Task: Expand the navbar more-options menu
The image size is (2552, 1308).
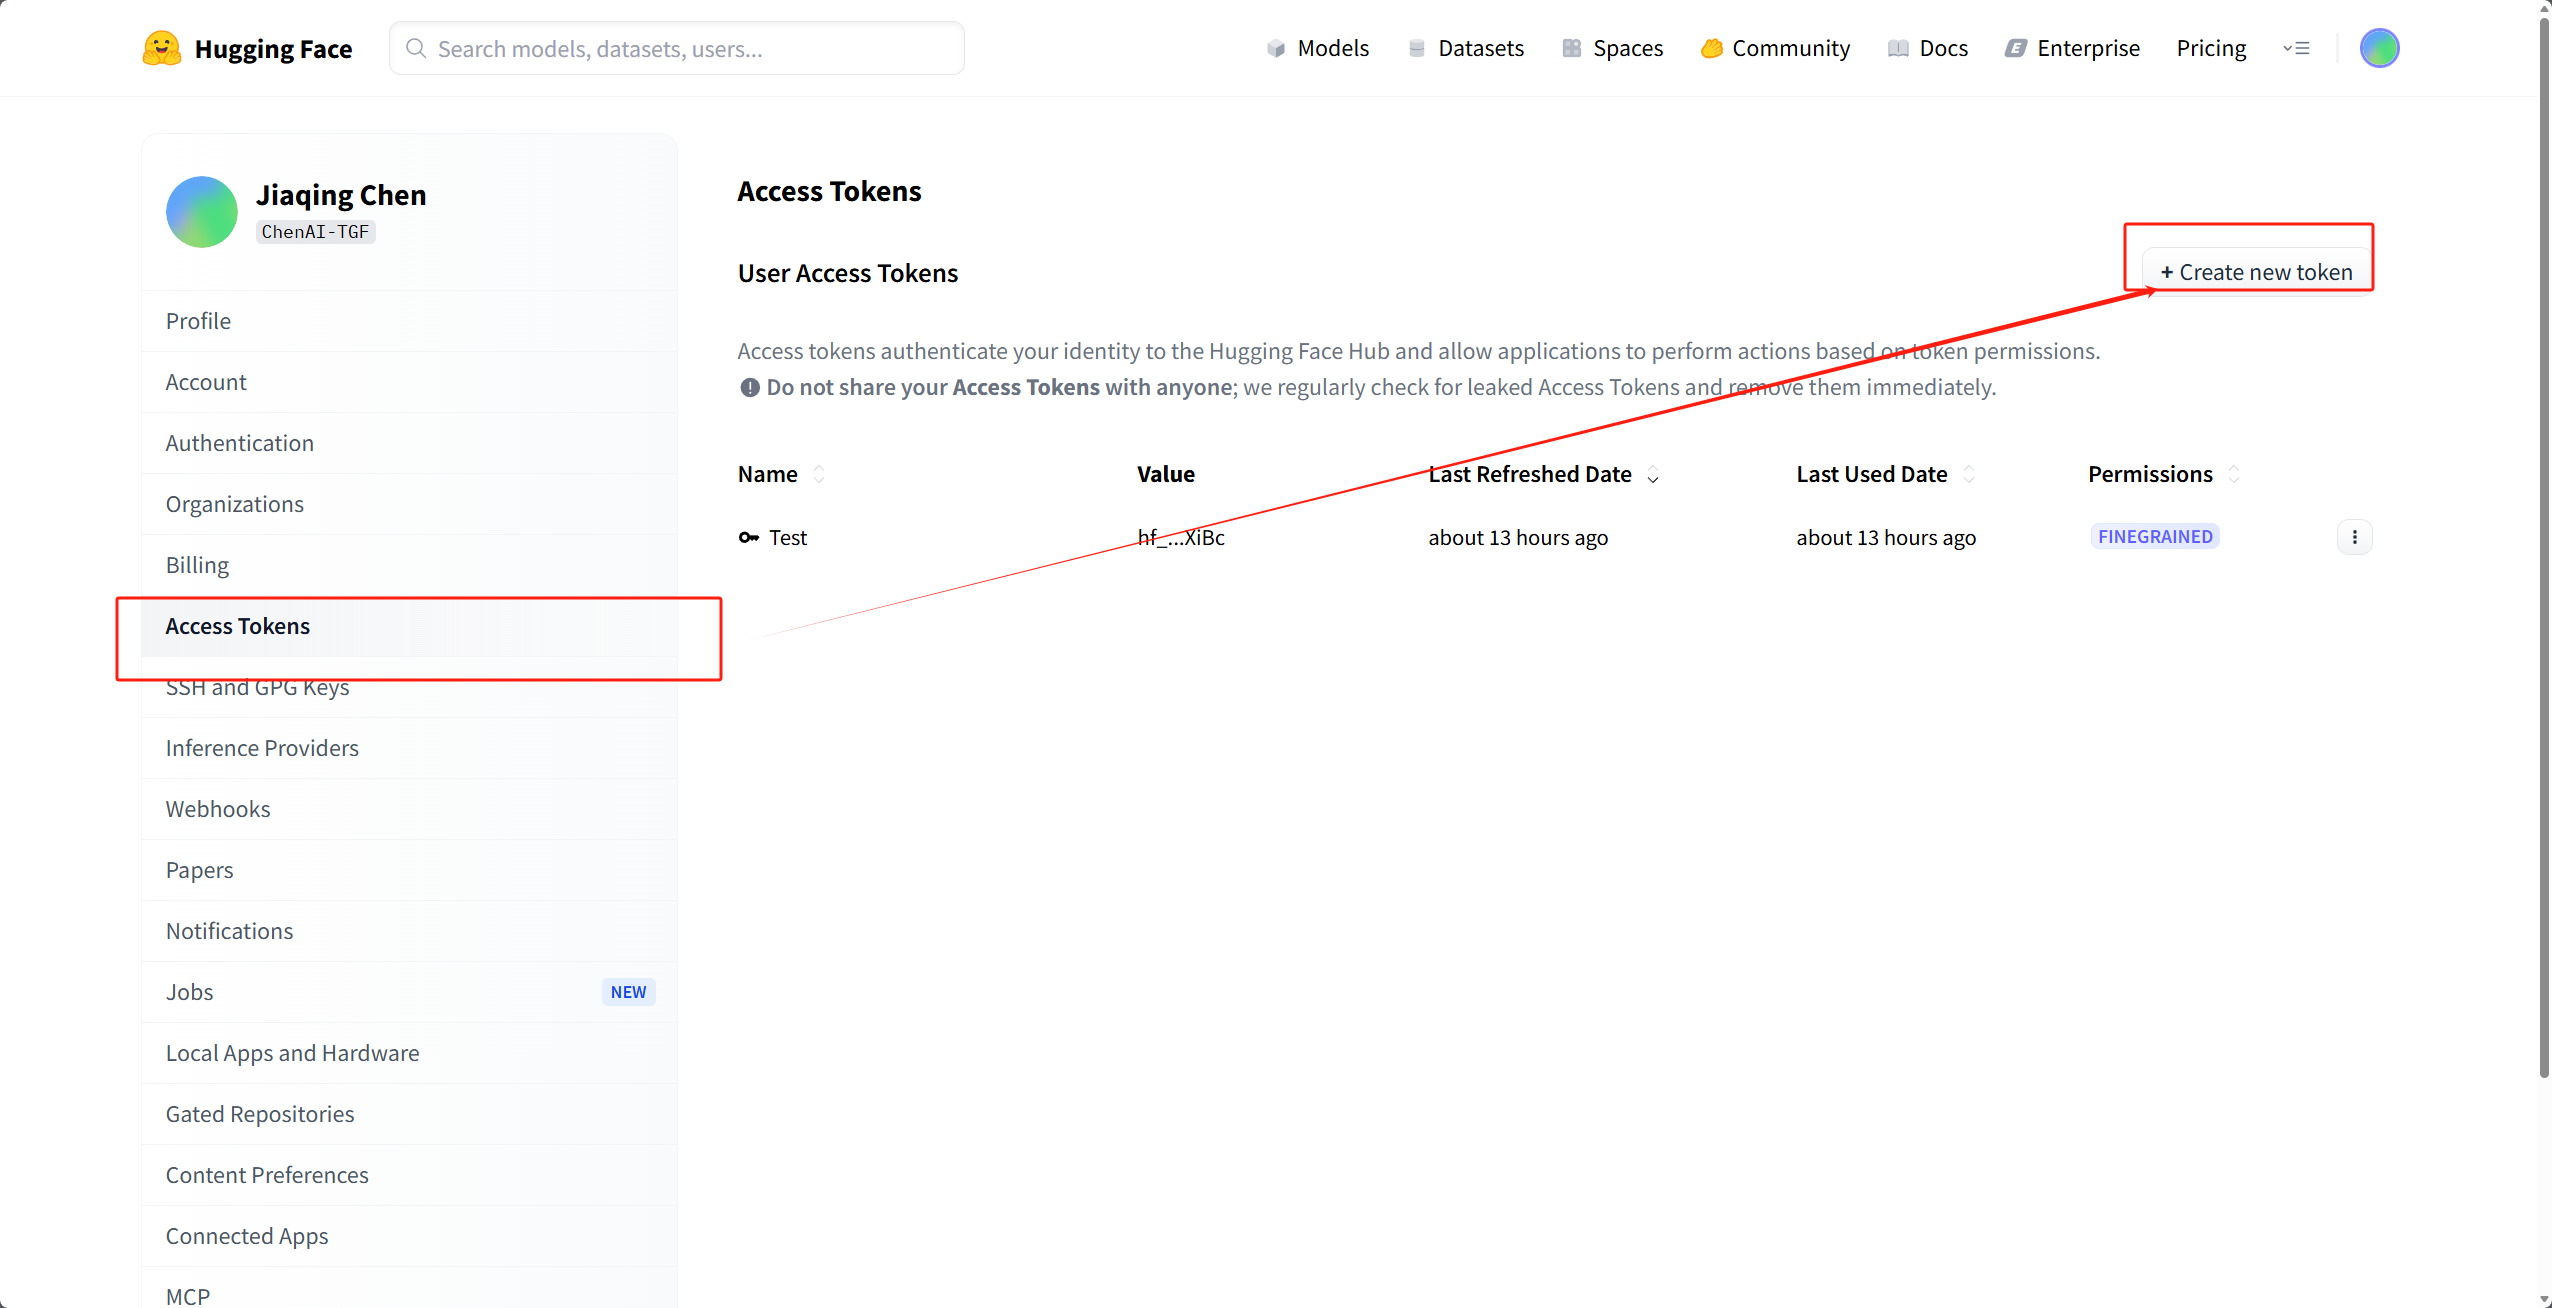Action: (x=2296, y=48)
